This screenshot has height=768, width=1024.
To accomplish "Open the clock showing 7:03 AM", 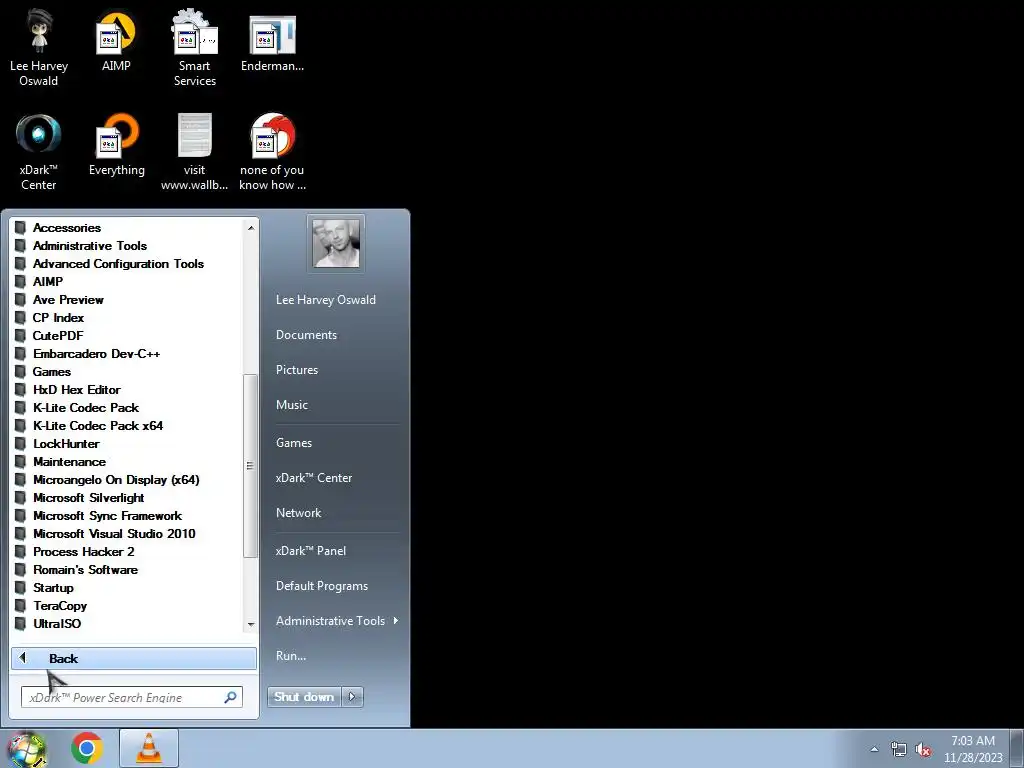I will 973,749.
